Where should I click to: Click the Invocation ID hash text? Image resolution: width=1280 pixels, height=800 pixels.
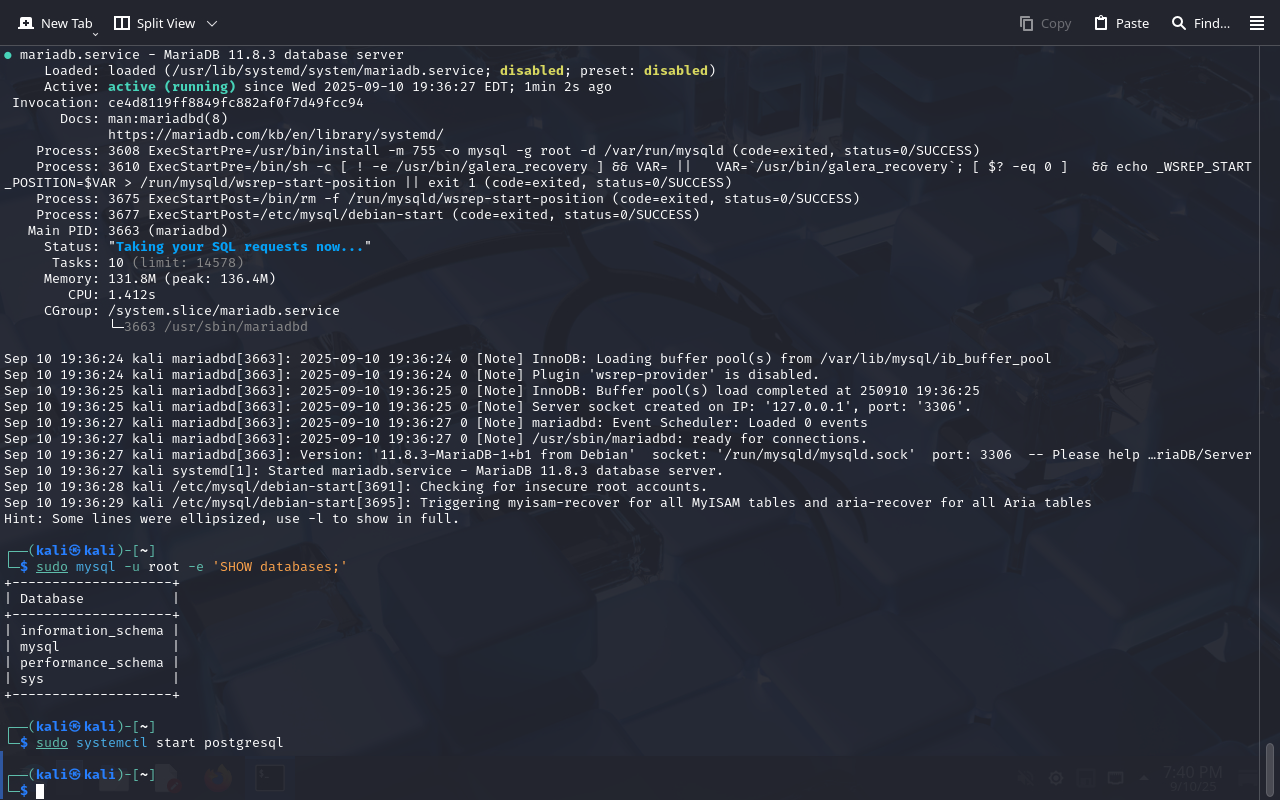click(236, 103)
